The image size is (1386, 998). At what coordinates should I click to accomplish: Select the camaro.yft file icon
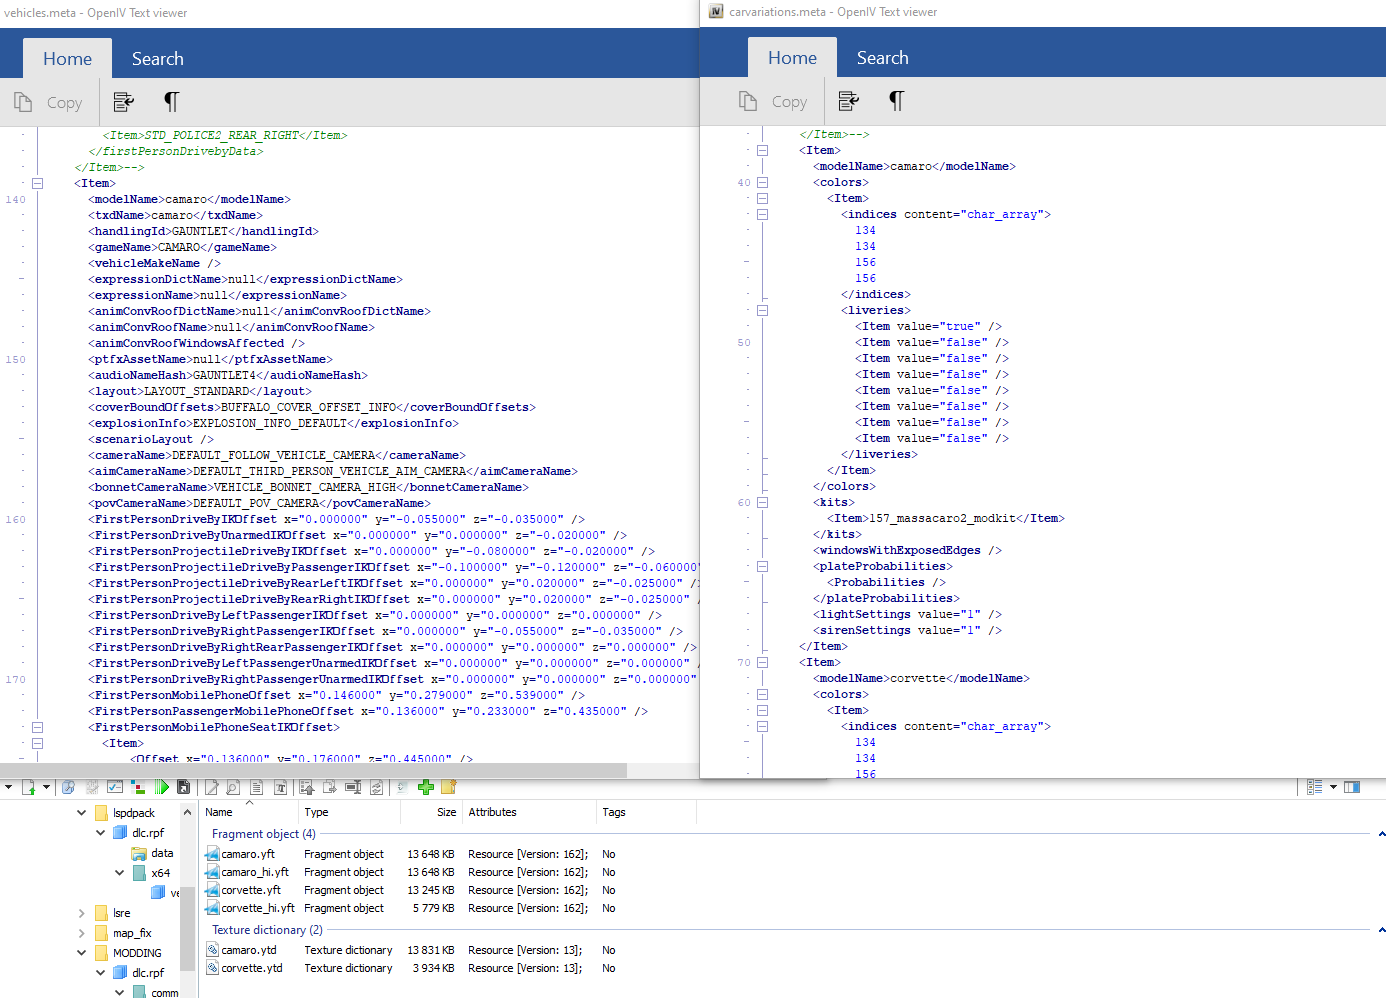click(x=213, y=854)
